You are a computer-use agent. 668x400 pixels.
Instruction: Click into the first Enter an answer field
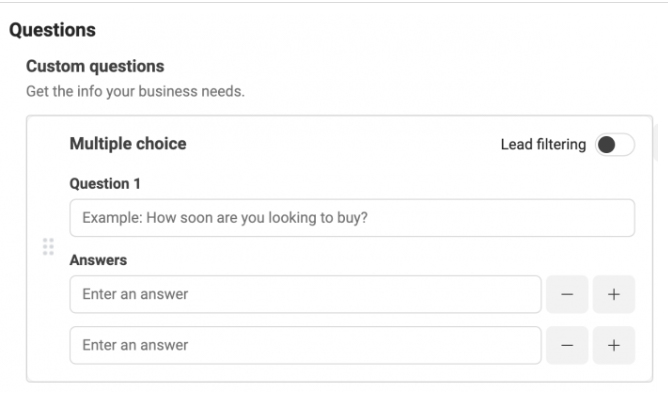[305, 294]
